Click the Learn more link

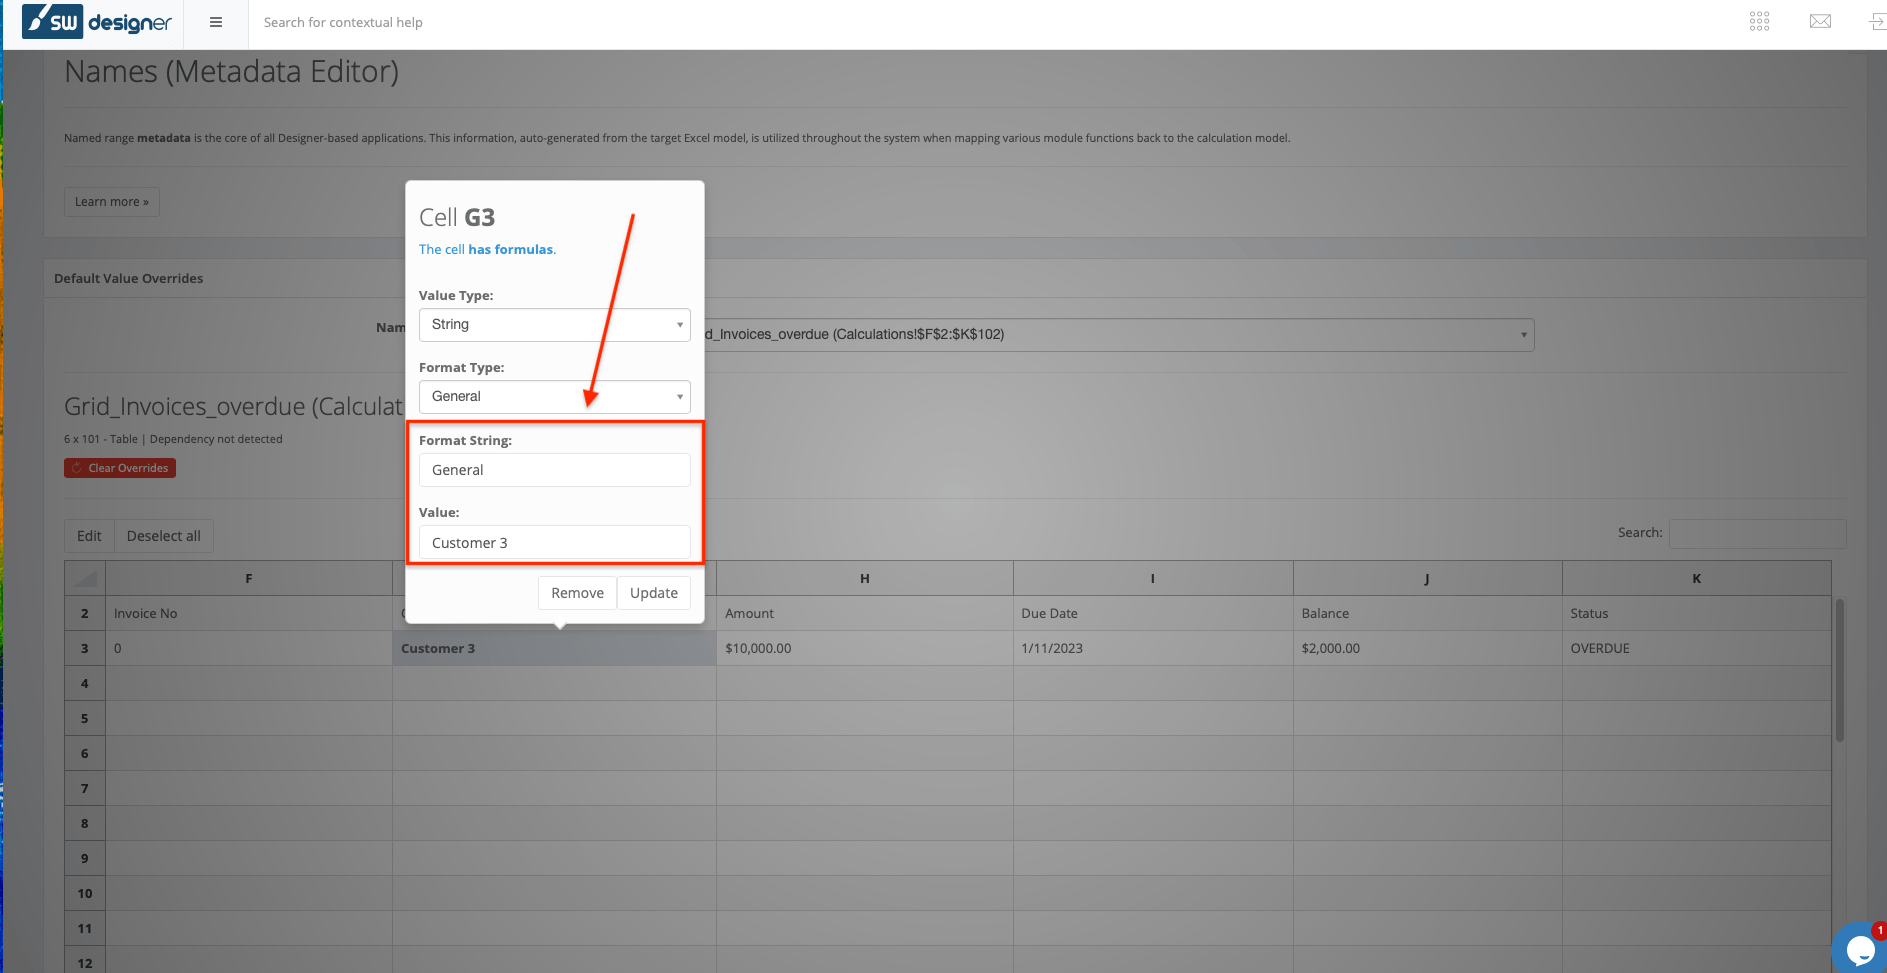(112, 202)
